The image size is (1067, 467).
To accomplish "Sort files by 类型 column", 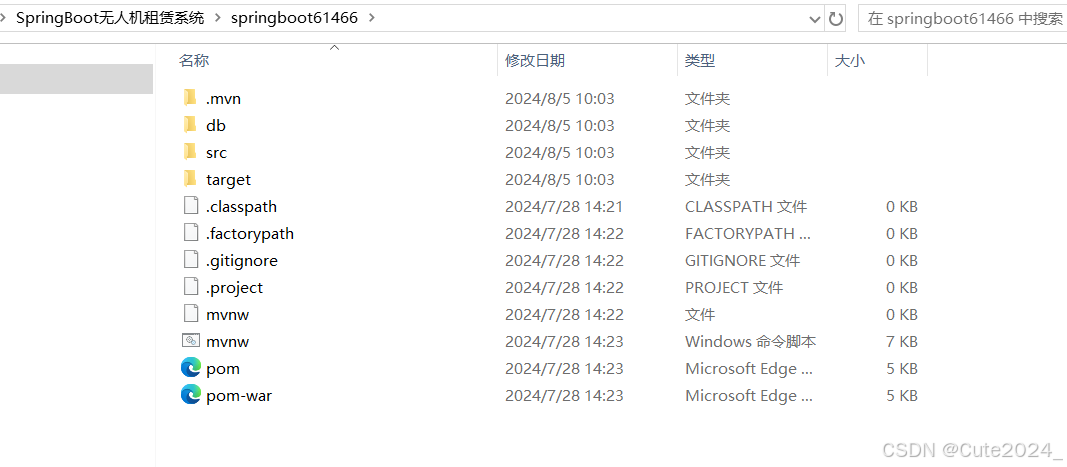I will click(700, 61).
